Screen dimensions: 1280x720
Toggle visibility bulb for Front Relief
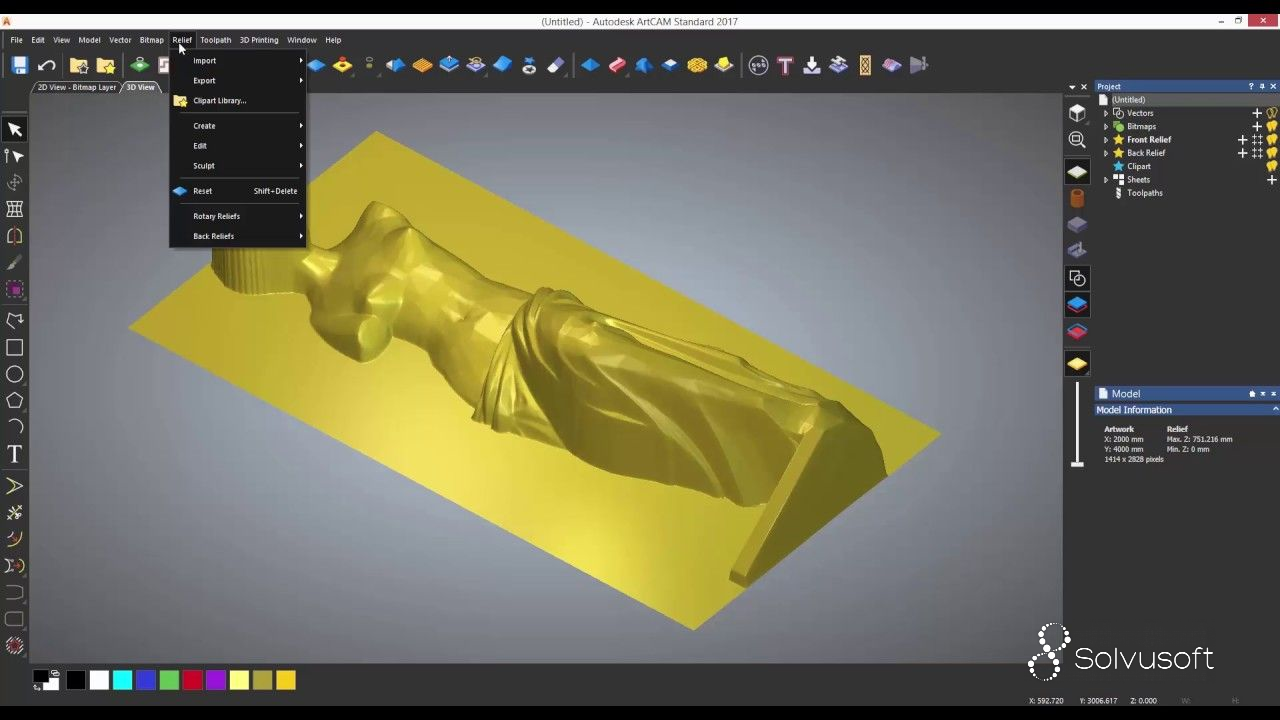click(1272, 140)
